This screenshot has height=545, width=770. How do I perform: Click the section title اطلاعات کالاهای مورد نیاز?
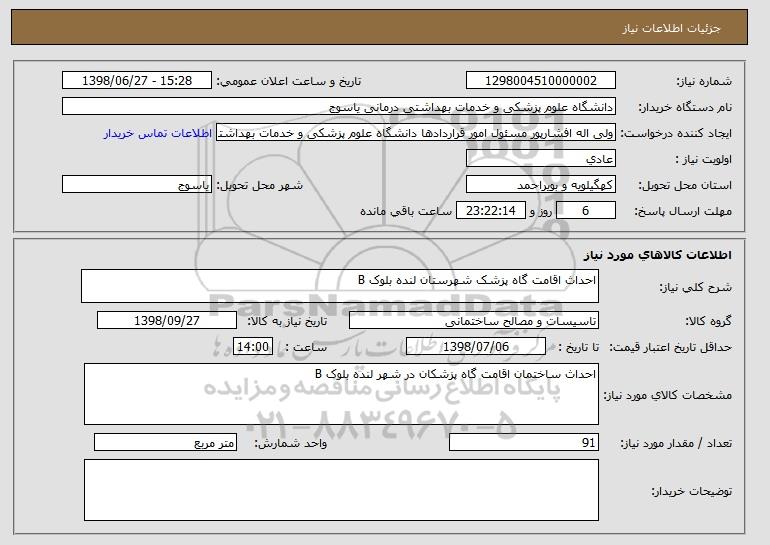coord(658,255)
